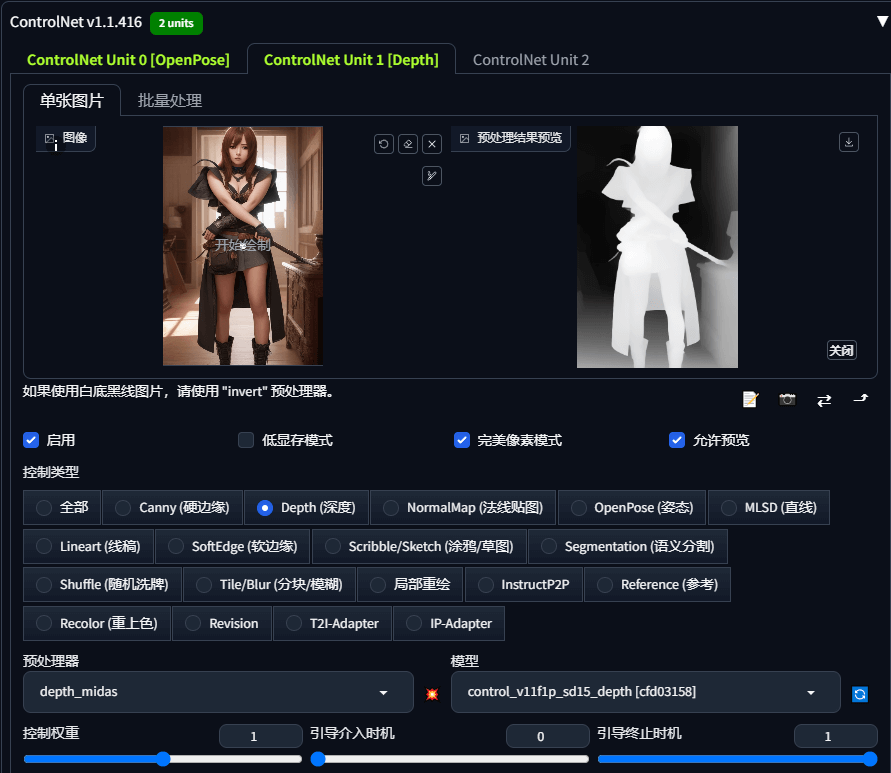Switch to the 批量处理 batch tab
891x773 pixels.
tap(170, 101)
